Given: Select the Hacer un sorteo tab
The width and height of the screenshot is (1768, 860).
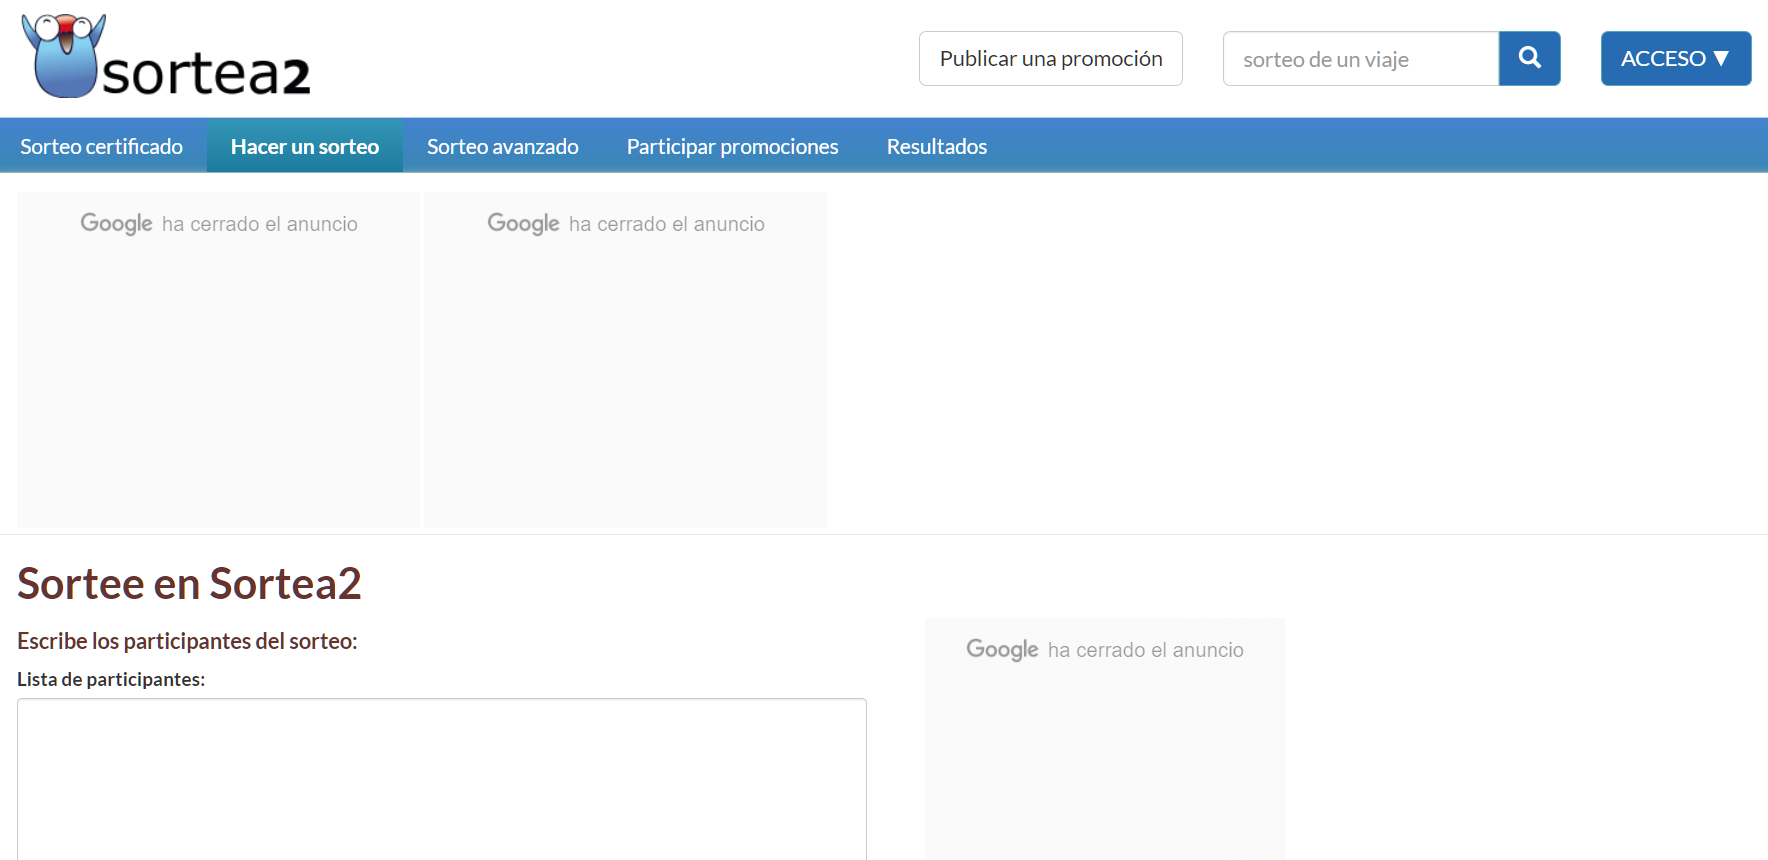Looking at the screenshot, I should 304,146.
